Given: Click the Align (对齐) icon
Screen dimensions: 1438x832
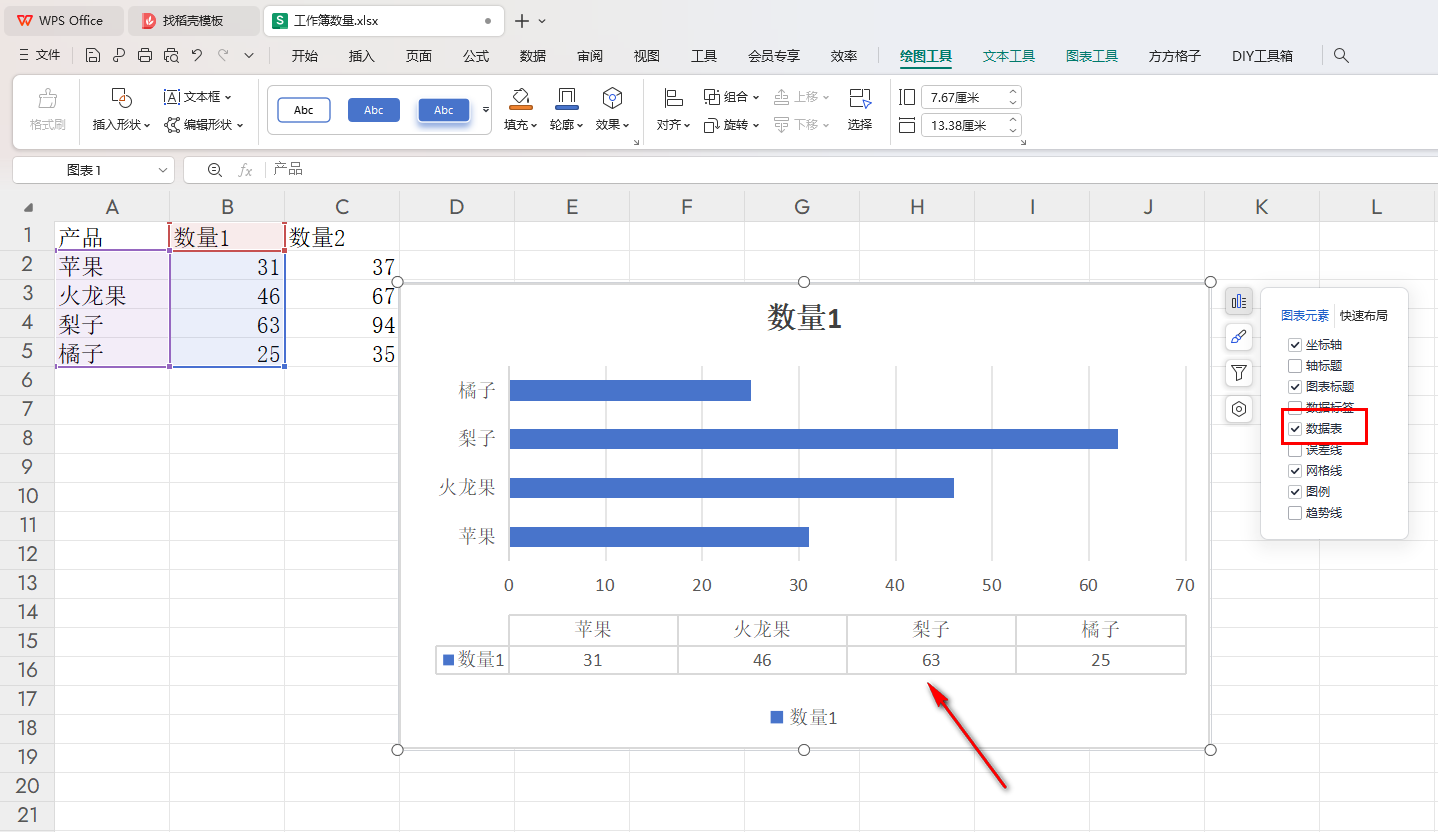Looking at the screenshot, I should coord(673,98).
